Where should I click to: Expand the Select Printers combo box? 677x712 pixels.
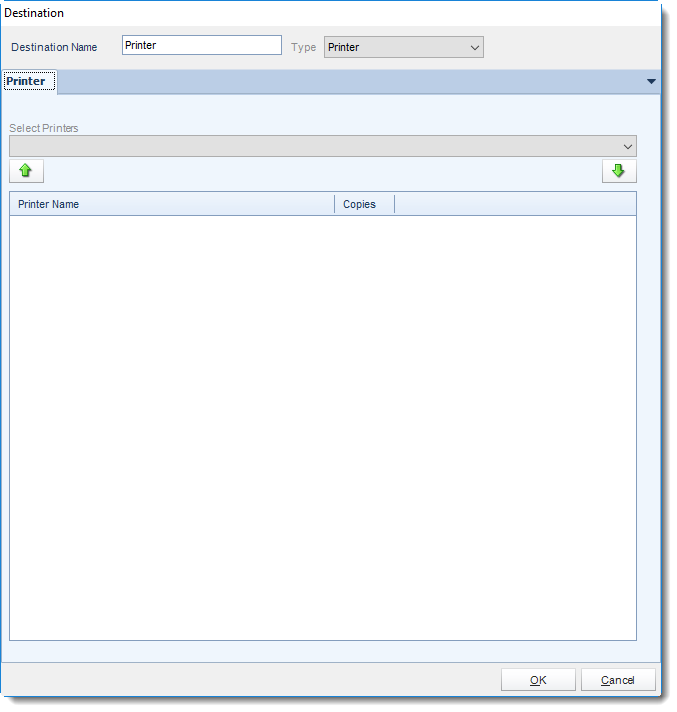[x=323, y=146]
